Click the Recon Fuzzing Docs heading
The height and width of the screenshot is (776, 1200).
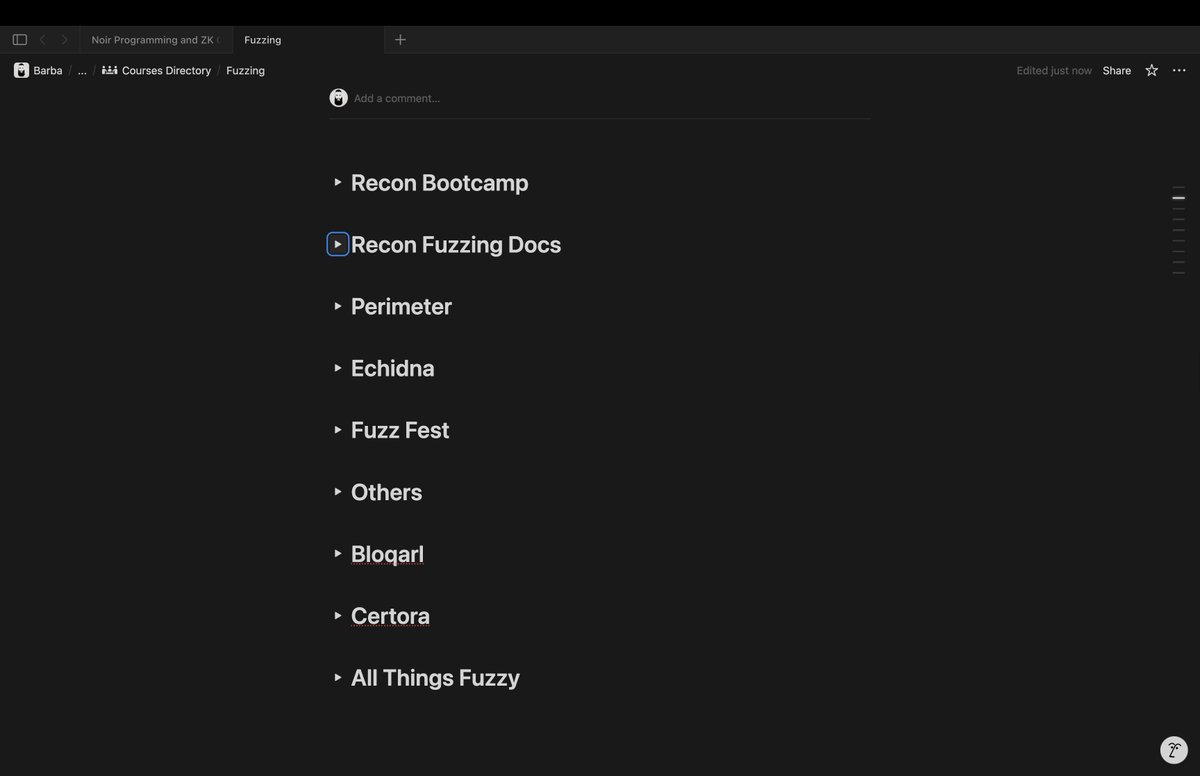[456, 245]
